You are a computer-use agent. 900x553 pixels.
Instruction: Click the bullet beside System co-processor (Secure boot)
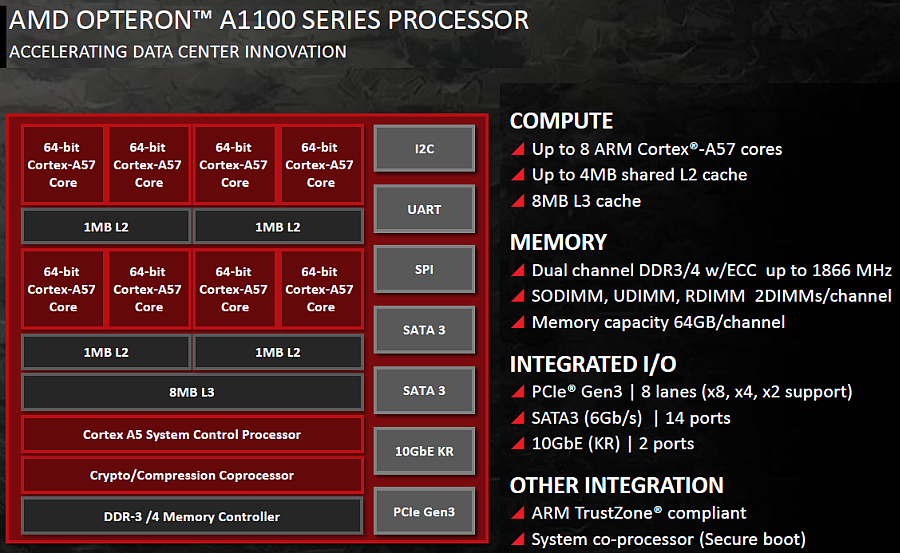(x=518, y=540)
